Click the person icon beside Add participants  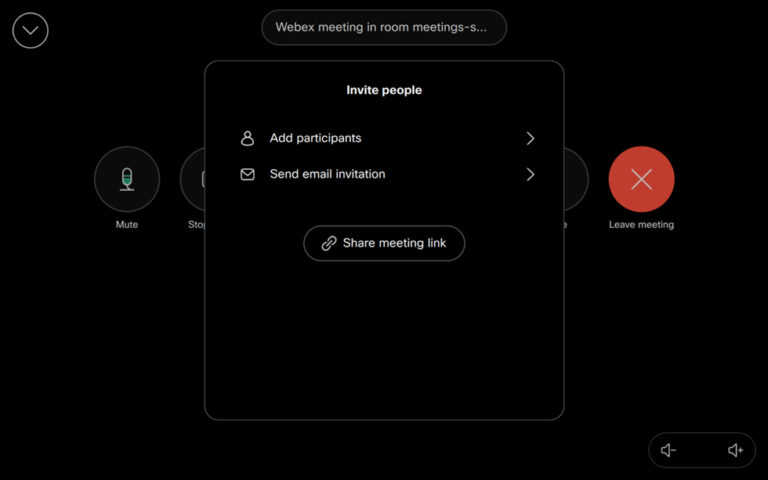(248, 138)
